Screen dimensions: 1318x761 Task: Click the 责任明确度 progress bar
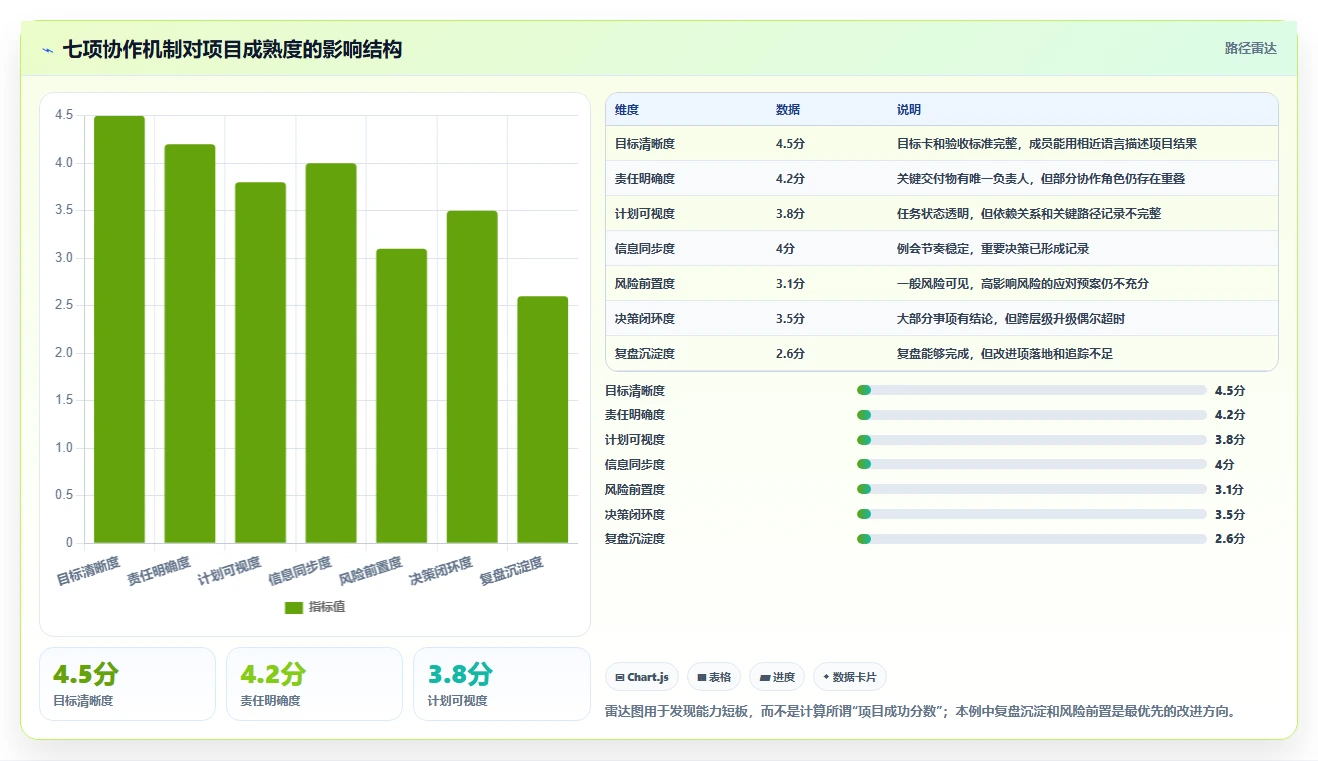click(x=1032, y=415)
